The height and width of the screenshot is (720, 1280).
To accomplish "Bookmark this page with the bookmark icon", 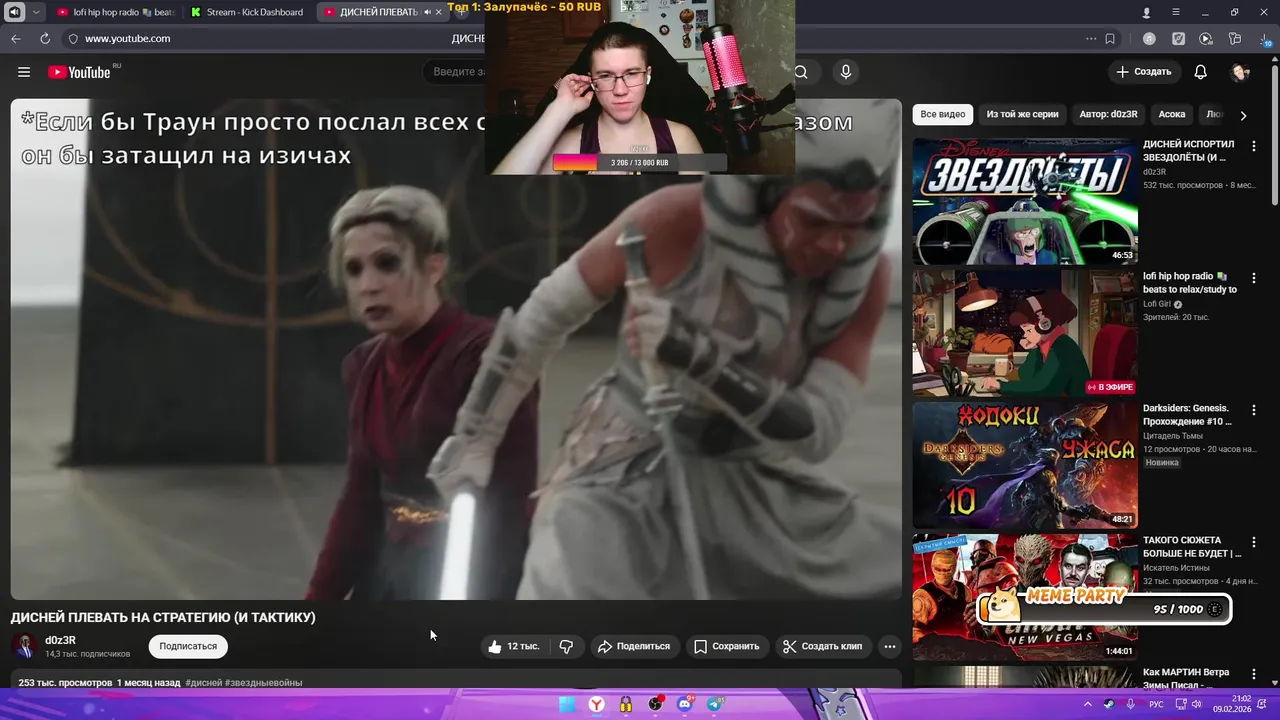I will tap(1110, 39).
